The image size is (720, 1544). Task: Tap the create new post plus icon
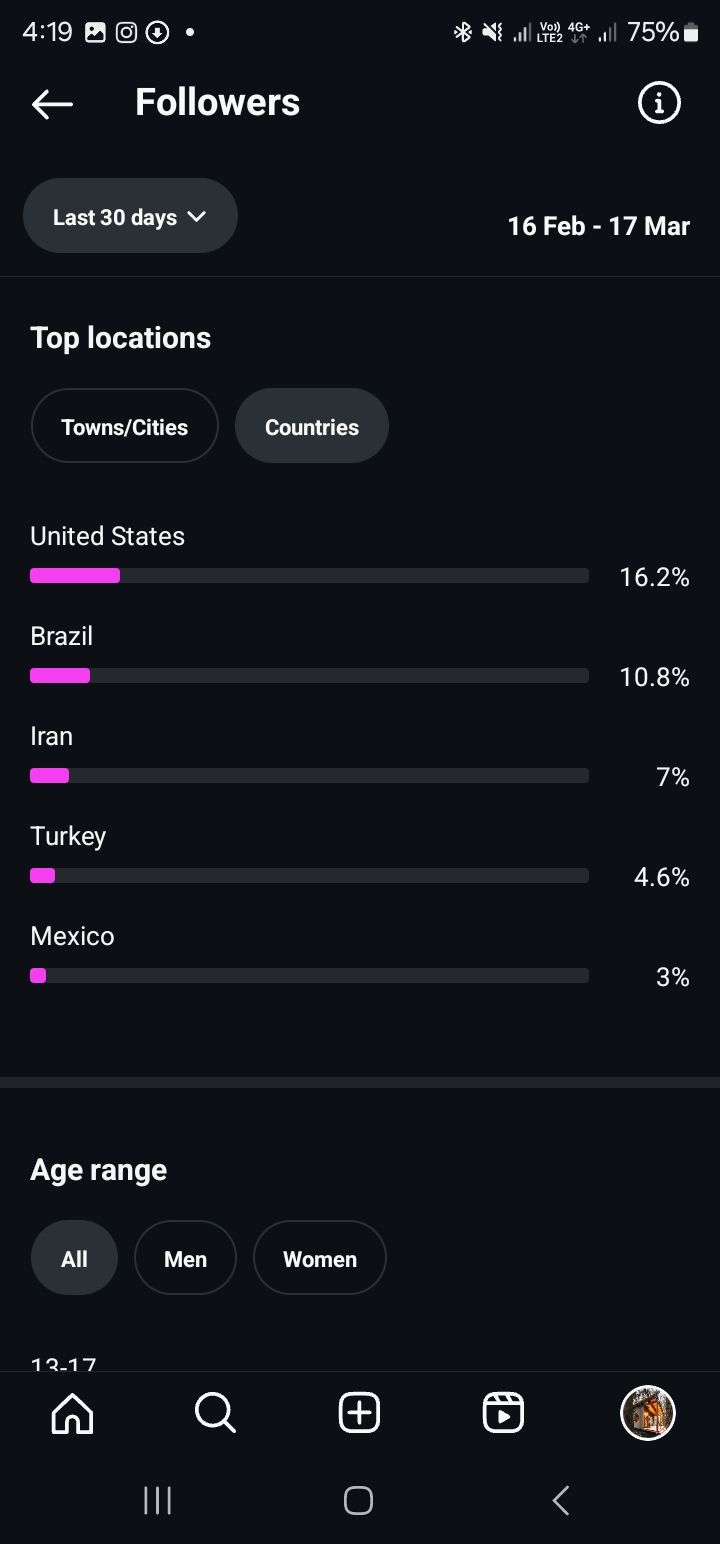click(359, 1413)
